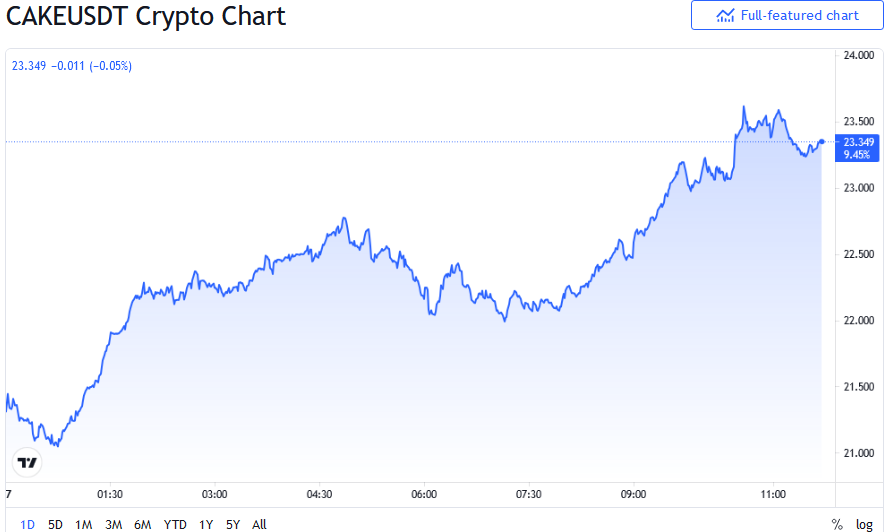Select the 5Y time range

click(233, 524)
